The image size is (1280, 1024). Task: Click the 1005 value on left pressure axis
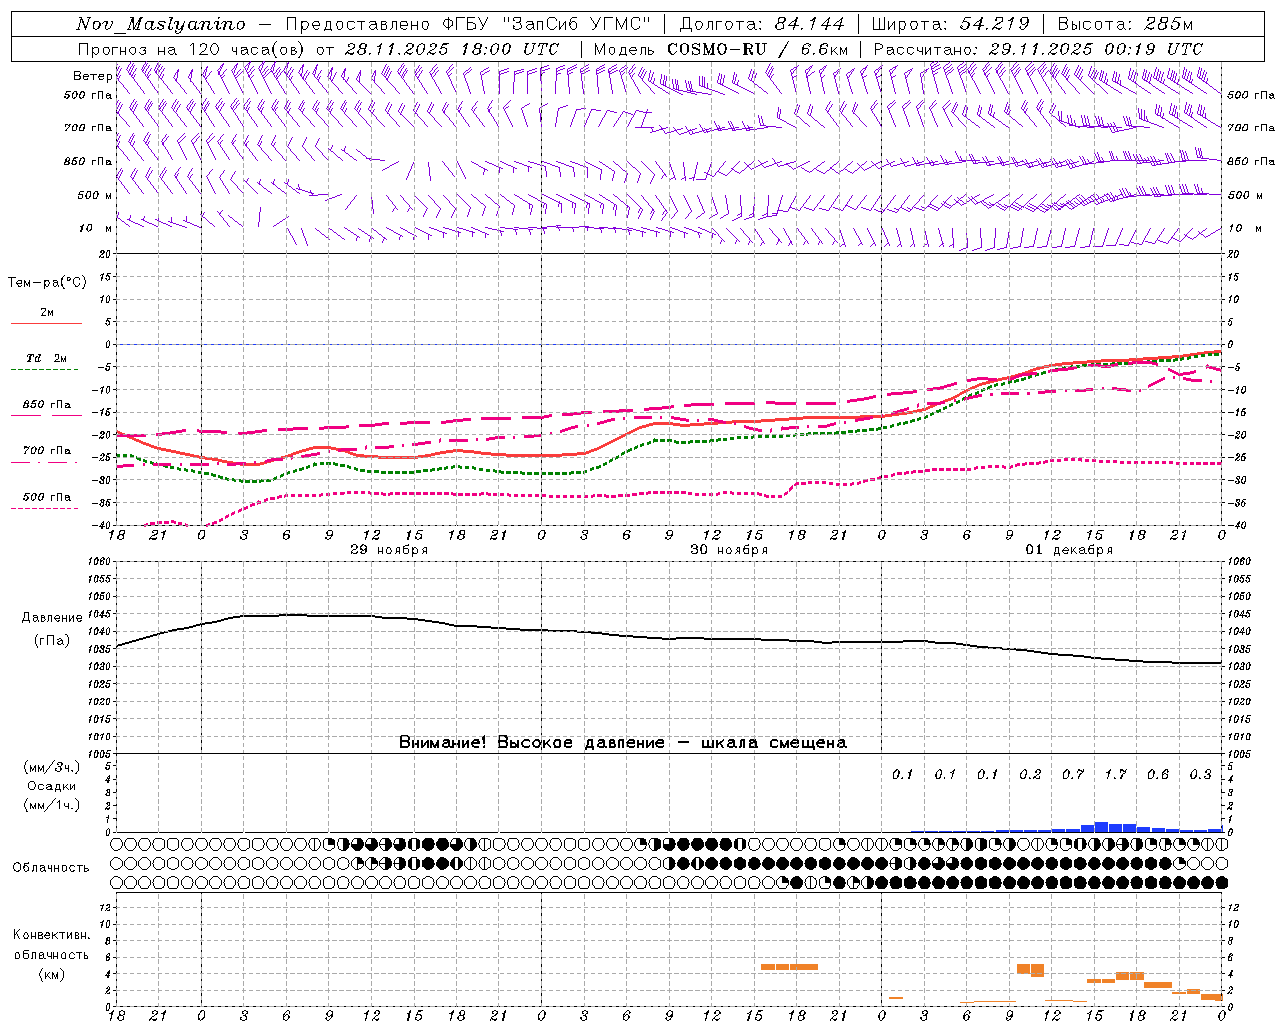(x=100, y=753)
